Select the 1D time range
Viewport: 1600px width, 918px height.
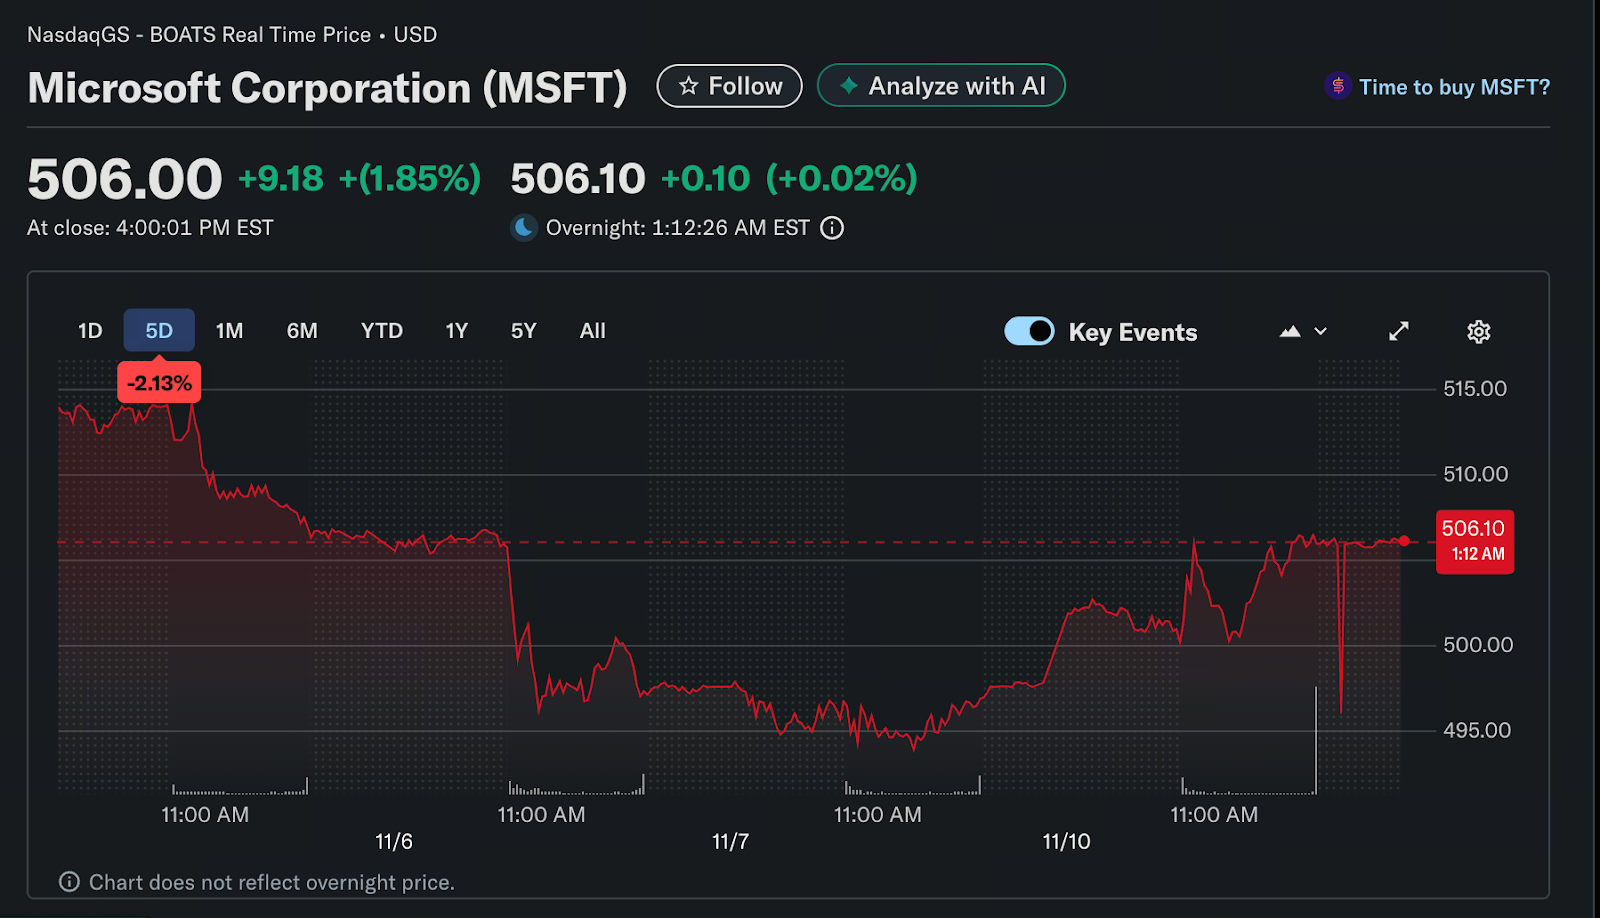90,331
